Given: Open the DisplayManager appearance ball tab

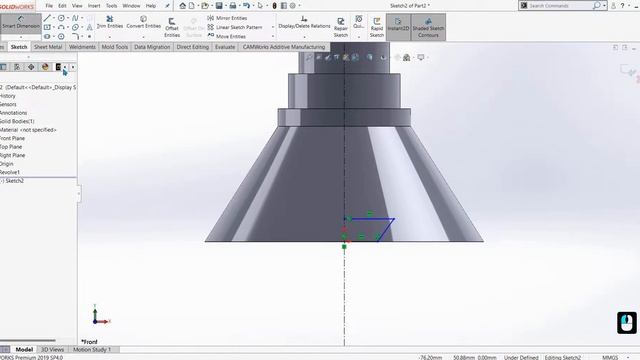Looking at the screenshot, I should [x=45, y=67].
